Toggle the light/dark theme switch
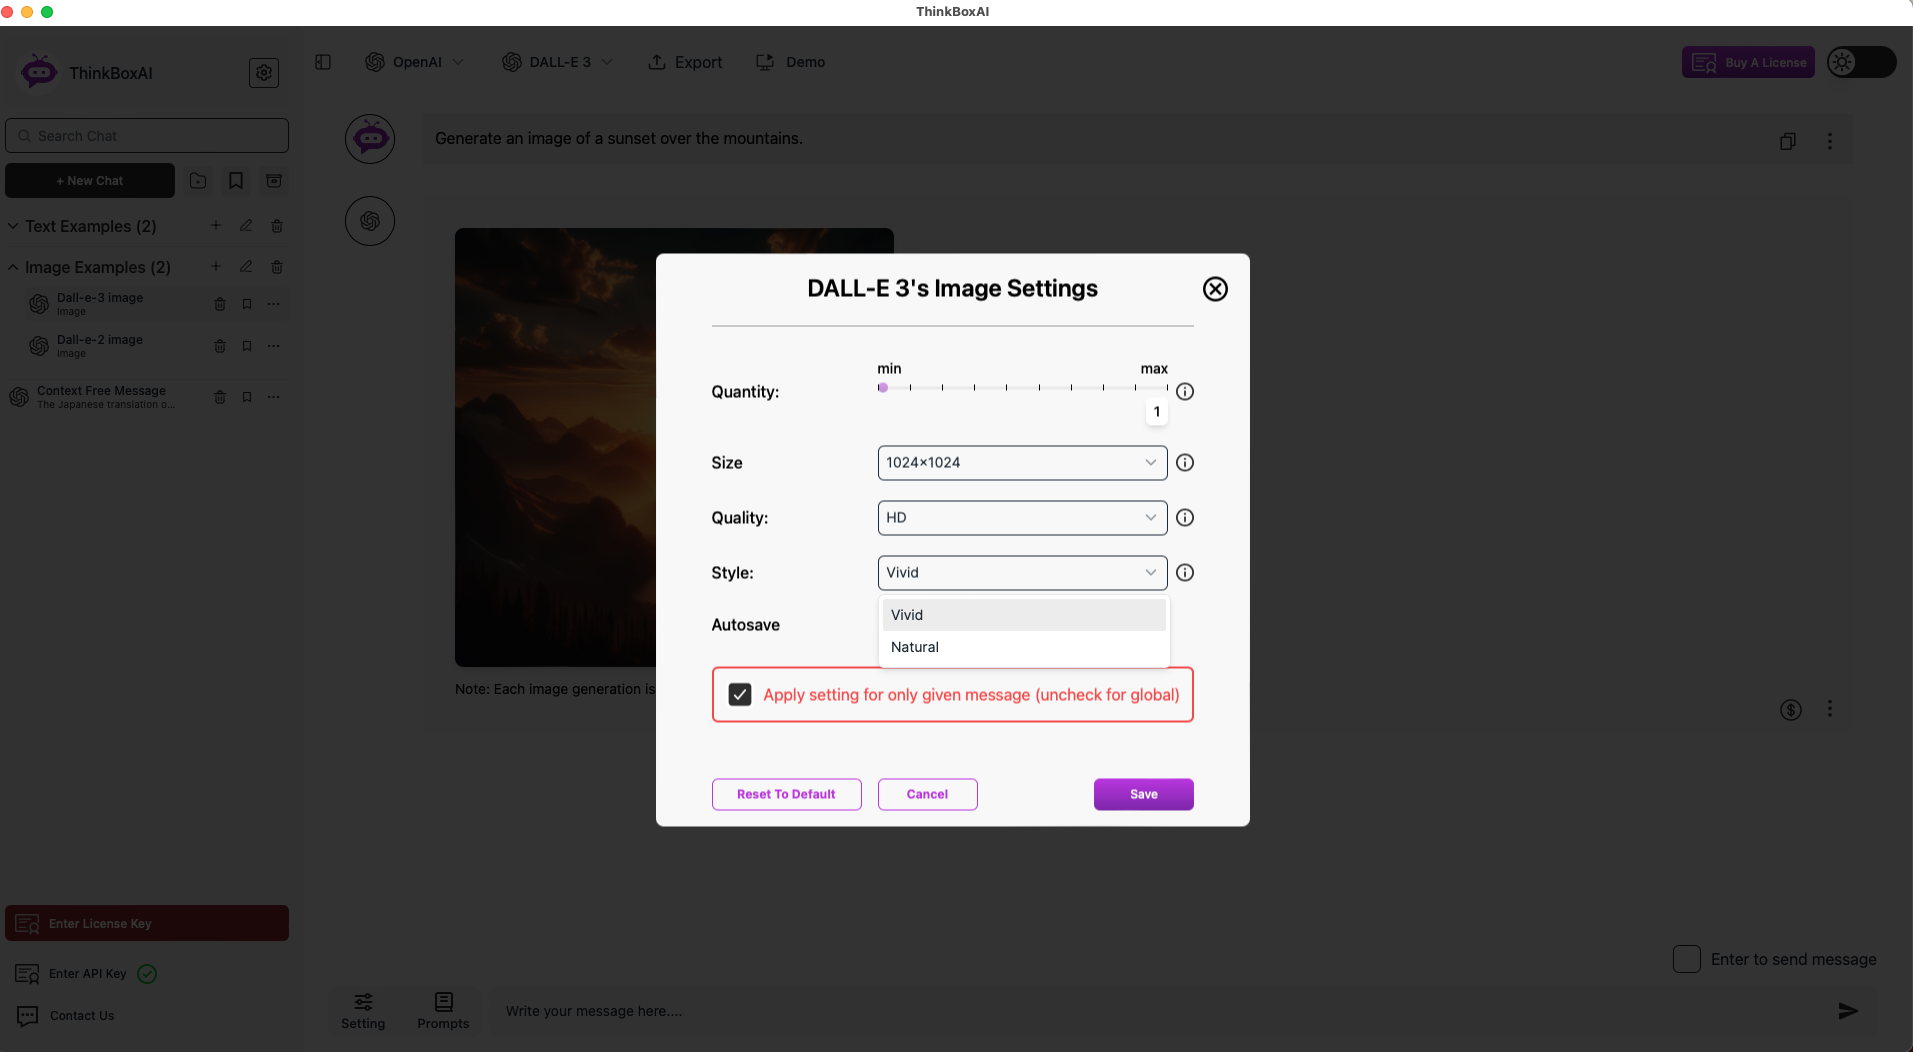 click(1861, 62)
